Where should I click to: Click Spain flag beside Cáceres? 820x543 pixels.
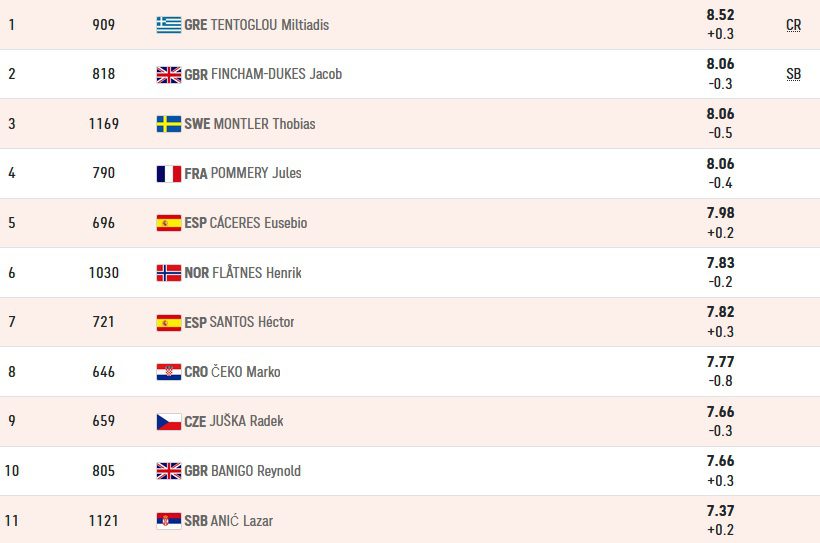168,223
